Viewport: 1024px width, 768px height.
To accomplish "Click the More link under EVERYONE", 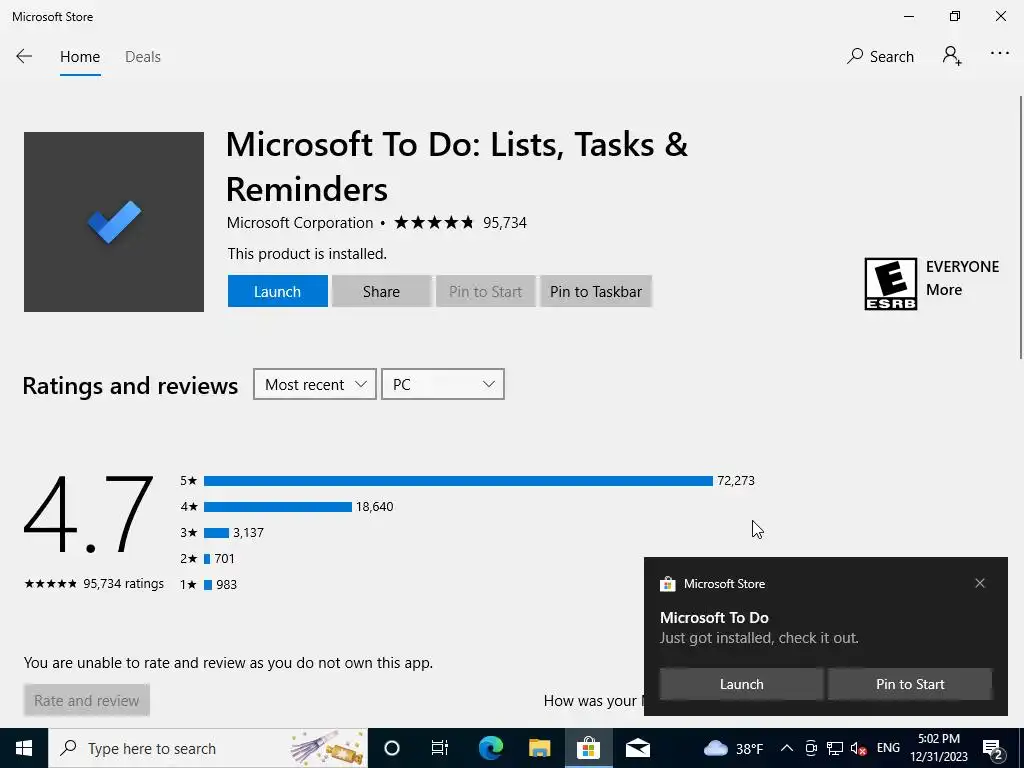I will [944, 289].
